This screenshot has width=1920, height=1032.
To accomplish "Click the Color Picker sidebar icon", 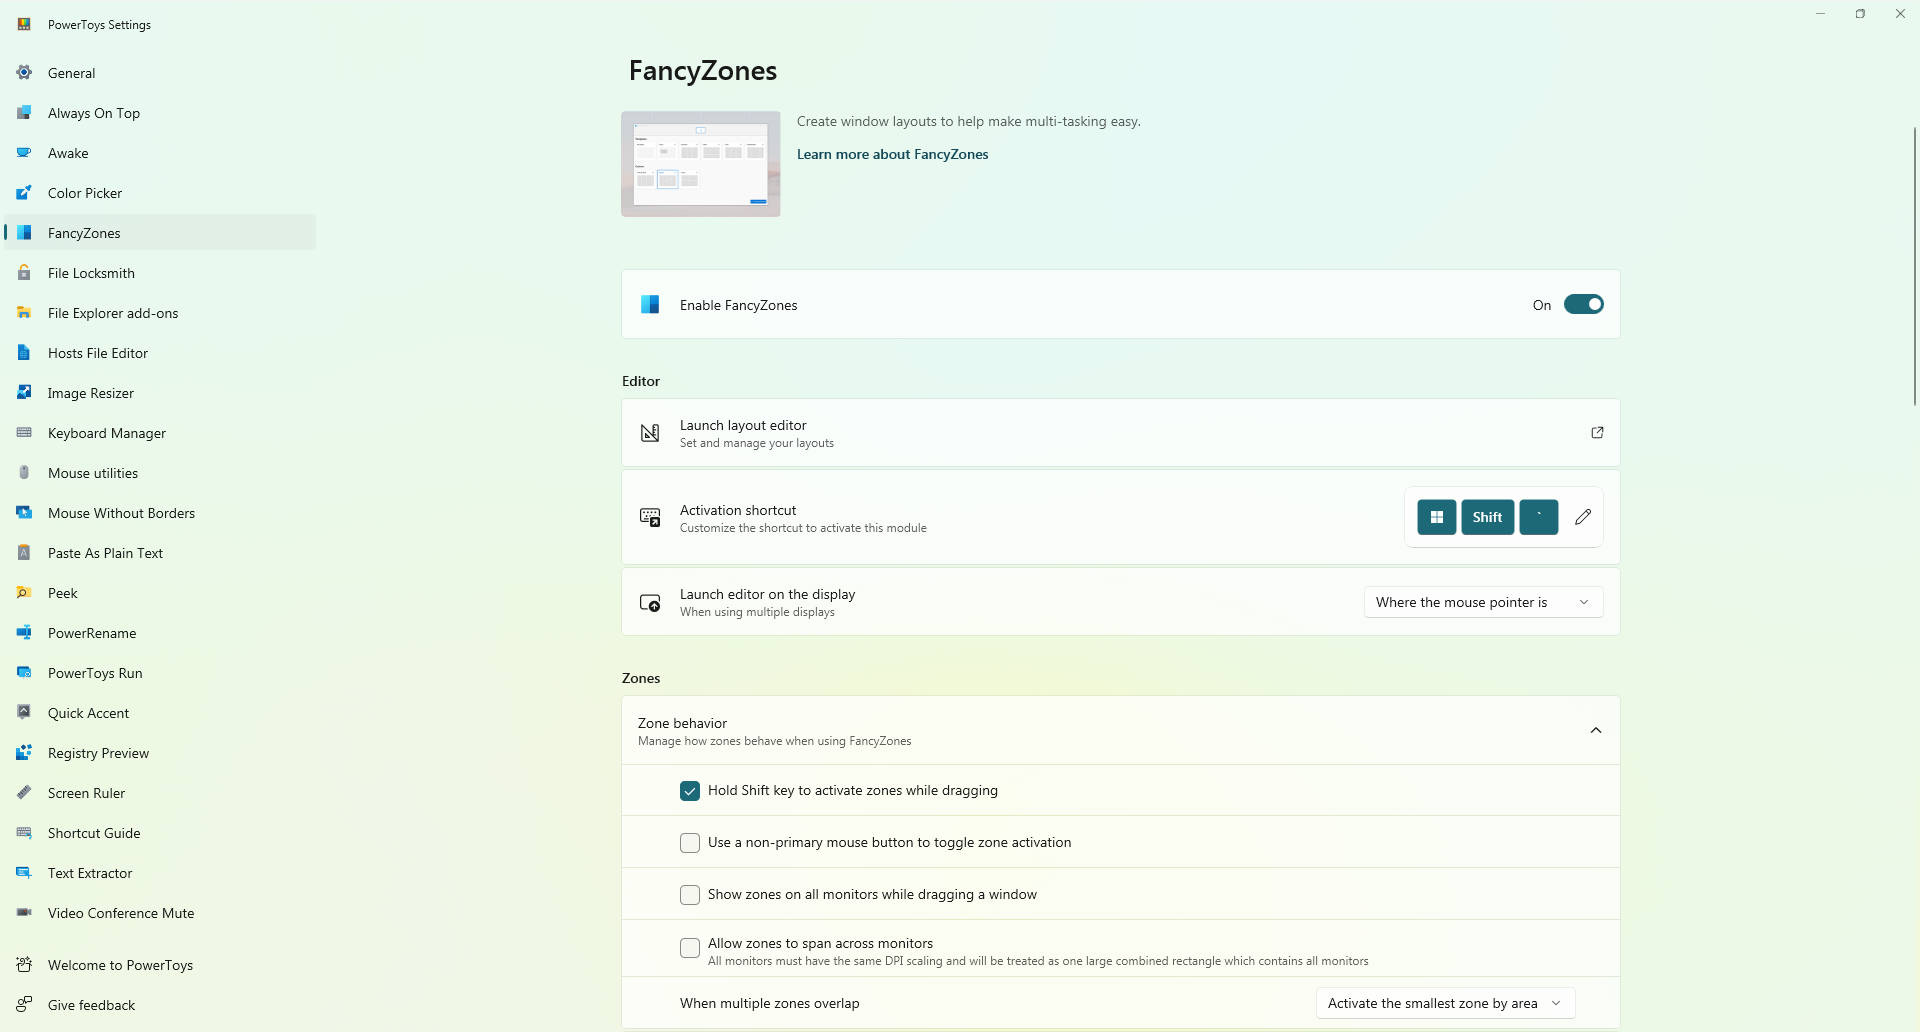I will point(24,193).
